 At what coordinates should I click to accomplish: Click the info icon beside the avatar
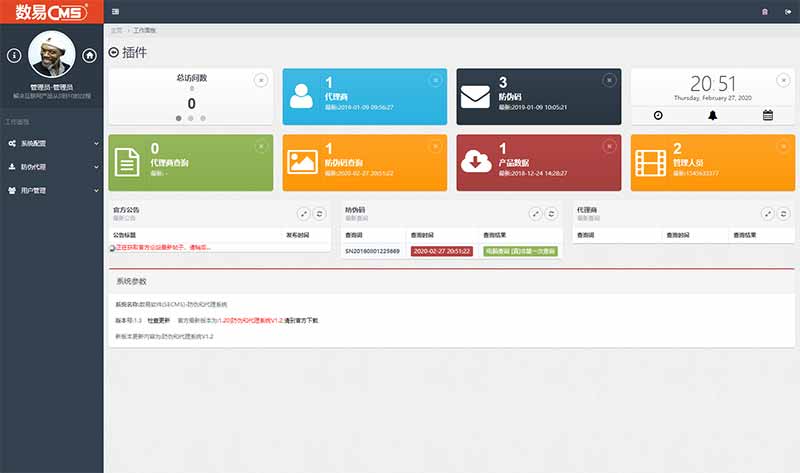[14, 55]
